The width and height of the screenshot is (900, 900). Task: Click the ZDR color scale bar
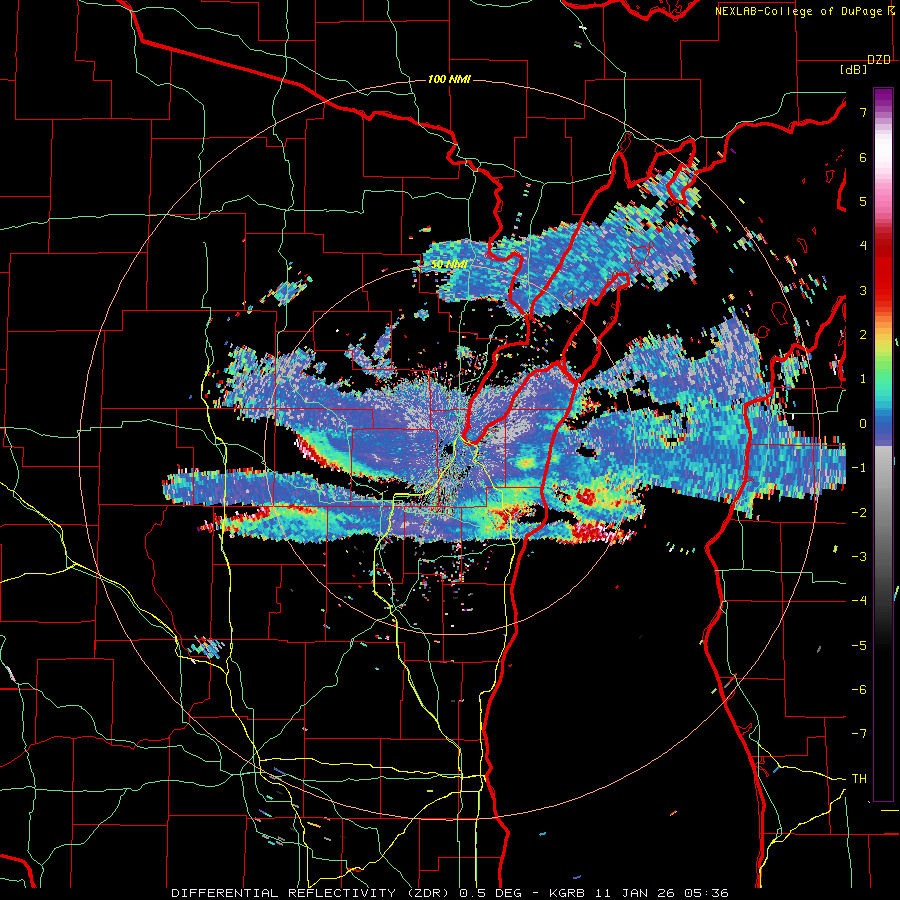pyautogui.click(x=883, y=444)
